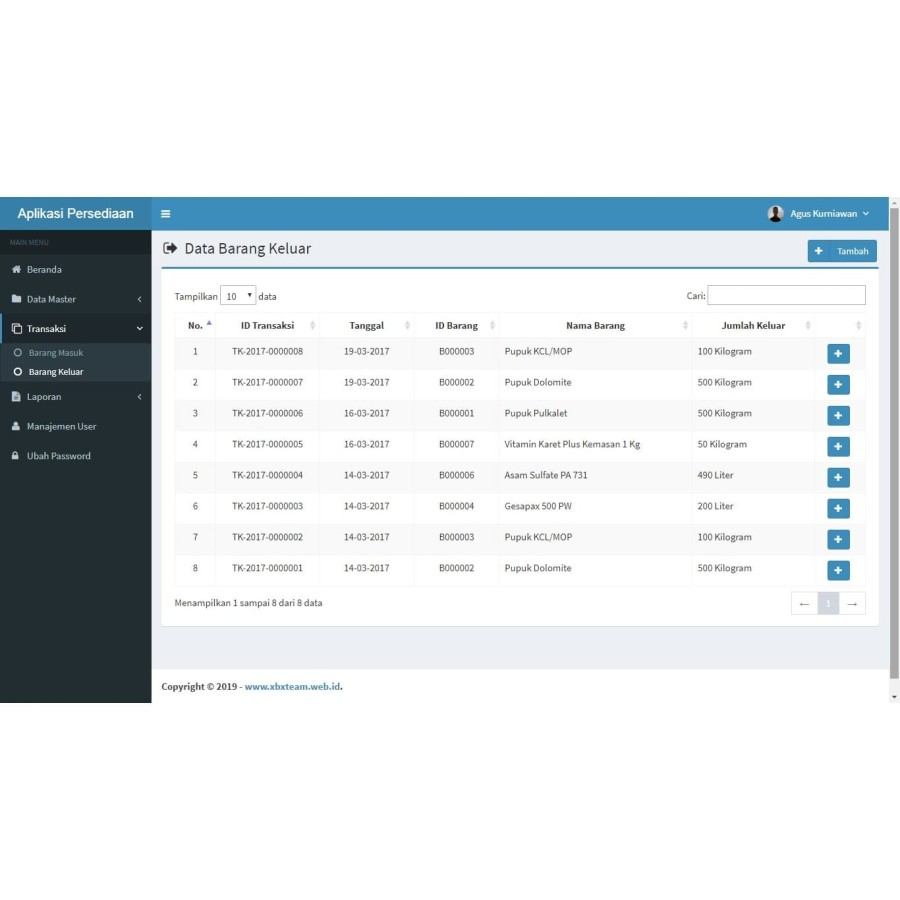This screenshot has width=900, height=900.
Task: Click the Cari search input field
Action: [x=786, y=295]
